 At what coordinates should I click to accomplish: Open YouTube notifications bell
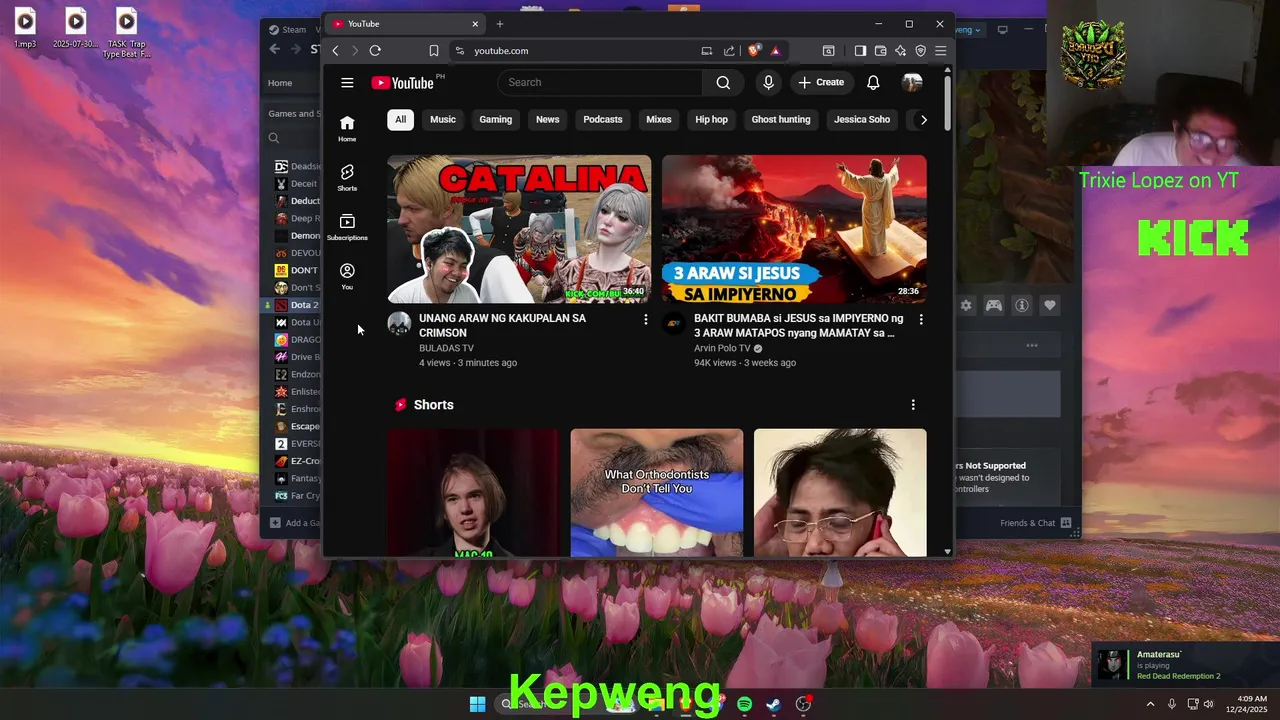coord(873,83)
